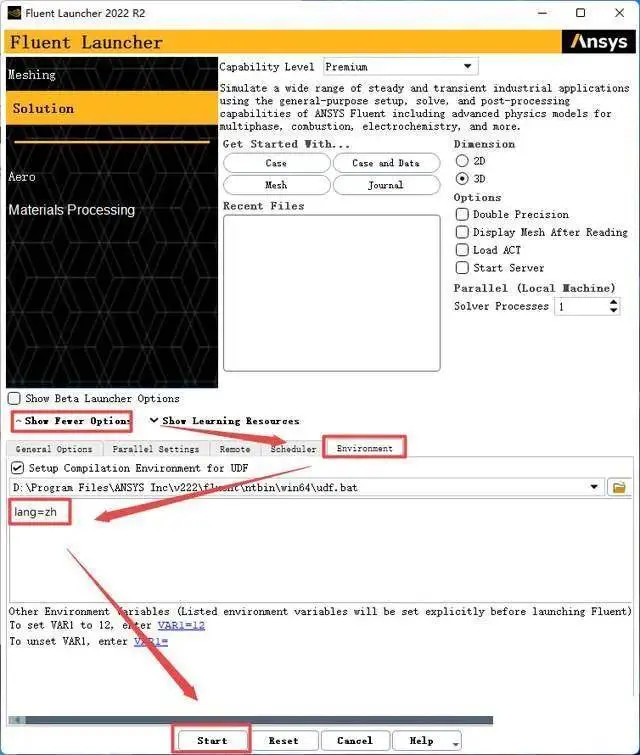Uncheck Setup Compilation Environment for UDF

pyautogui.click(x=17, y=468)
